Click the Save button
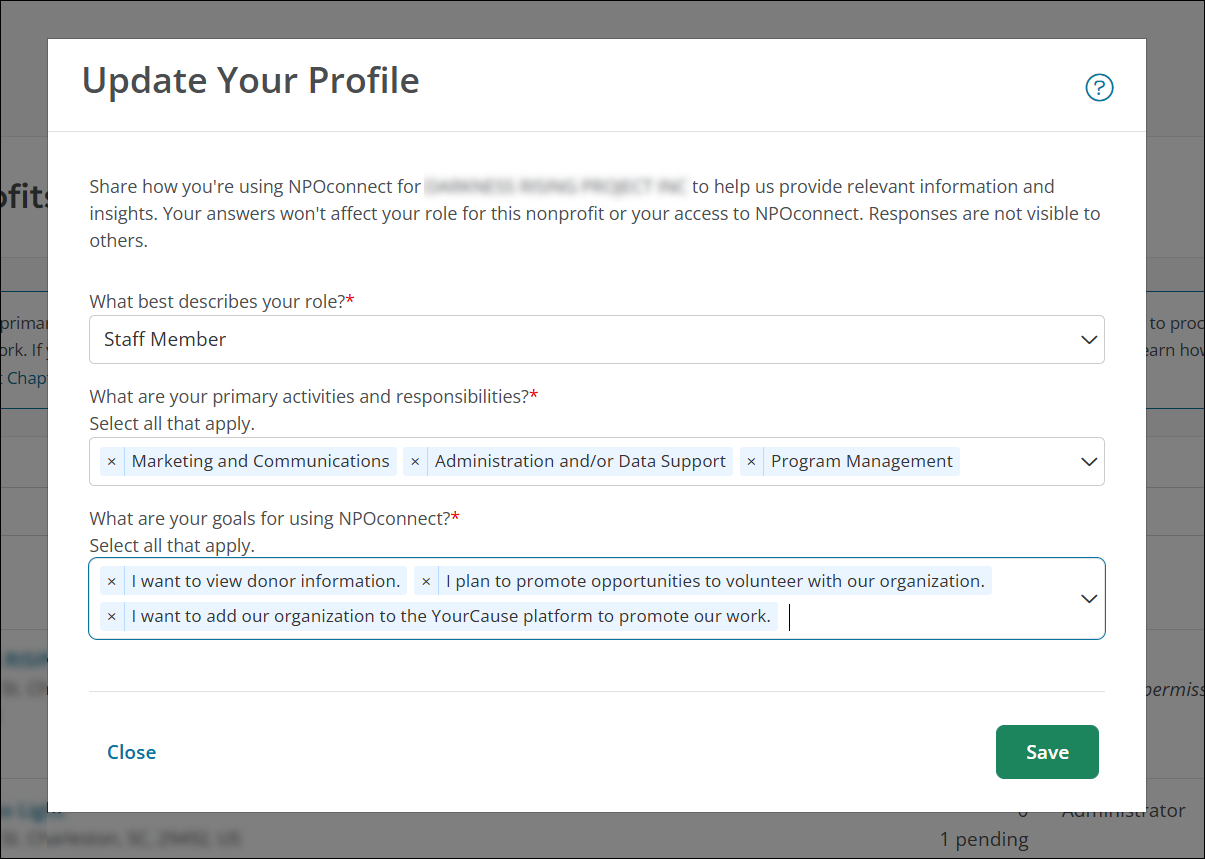This screenshot has width=1205, height=859. coord(1047,752)
